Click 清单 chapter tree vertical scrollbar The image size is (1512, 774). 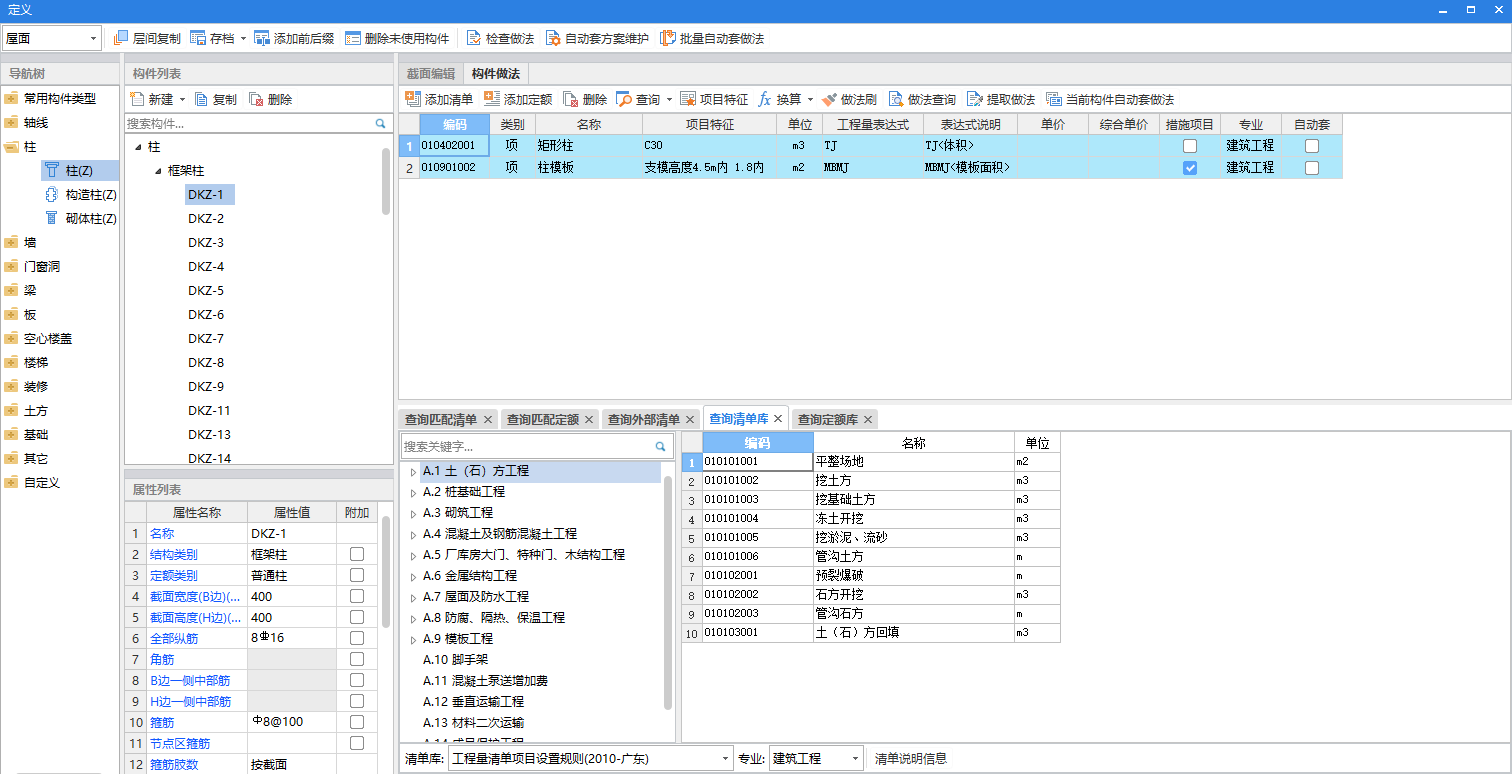coord(668,595)
